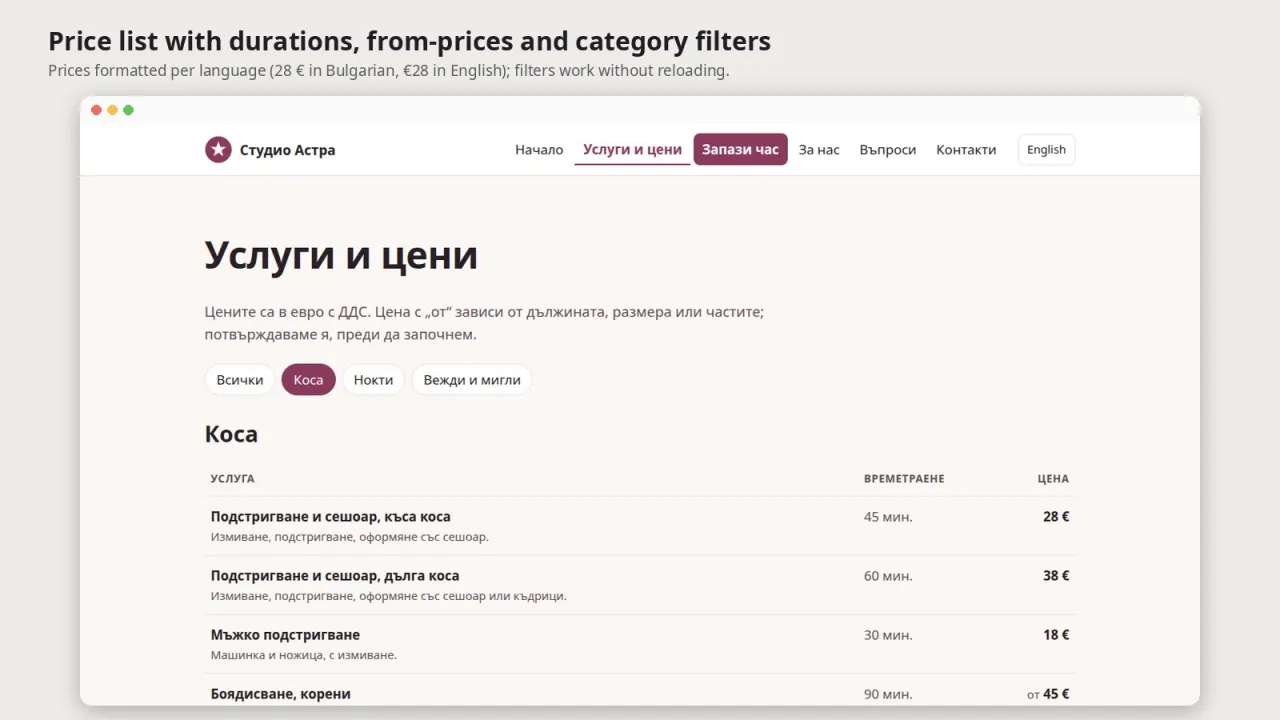
Task: Click the intro paragraph about цените в евро
Action: (x=484, y=323)
